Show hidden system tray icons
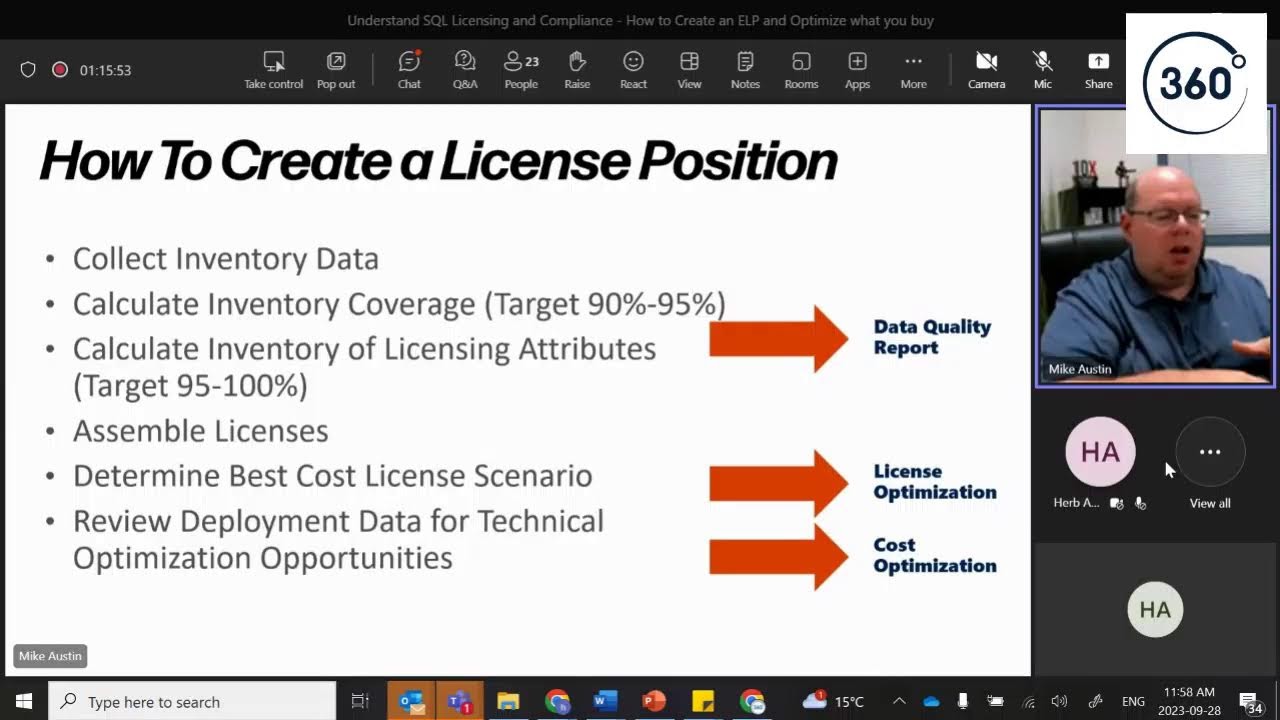1280x720 pixels. 899,701
